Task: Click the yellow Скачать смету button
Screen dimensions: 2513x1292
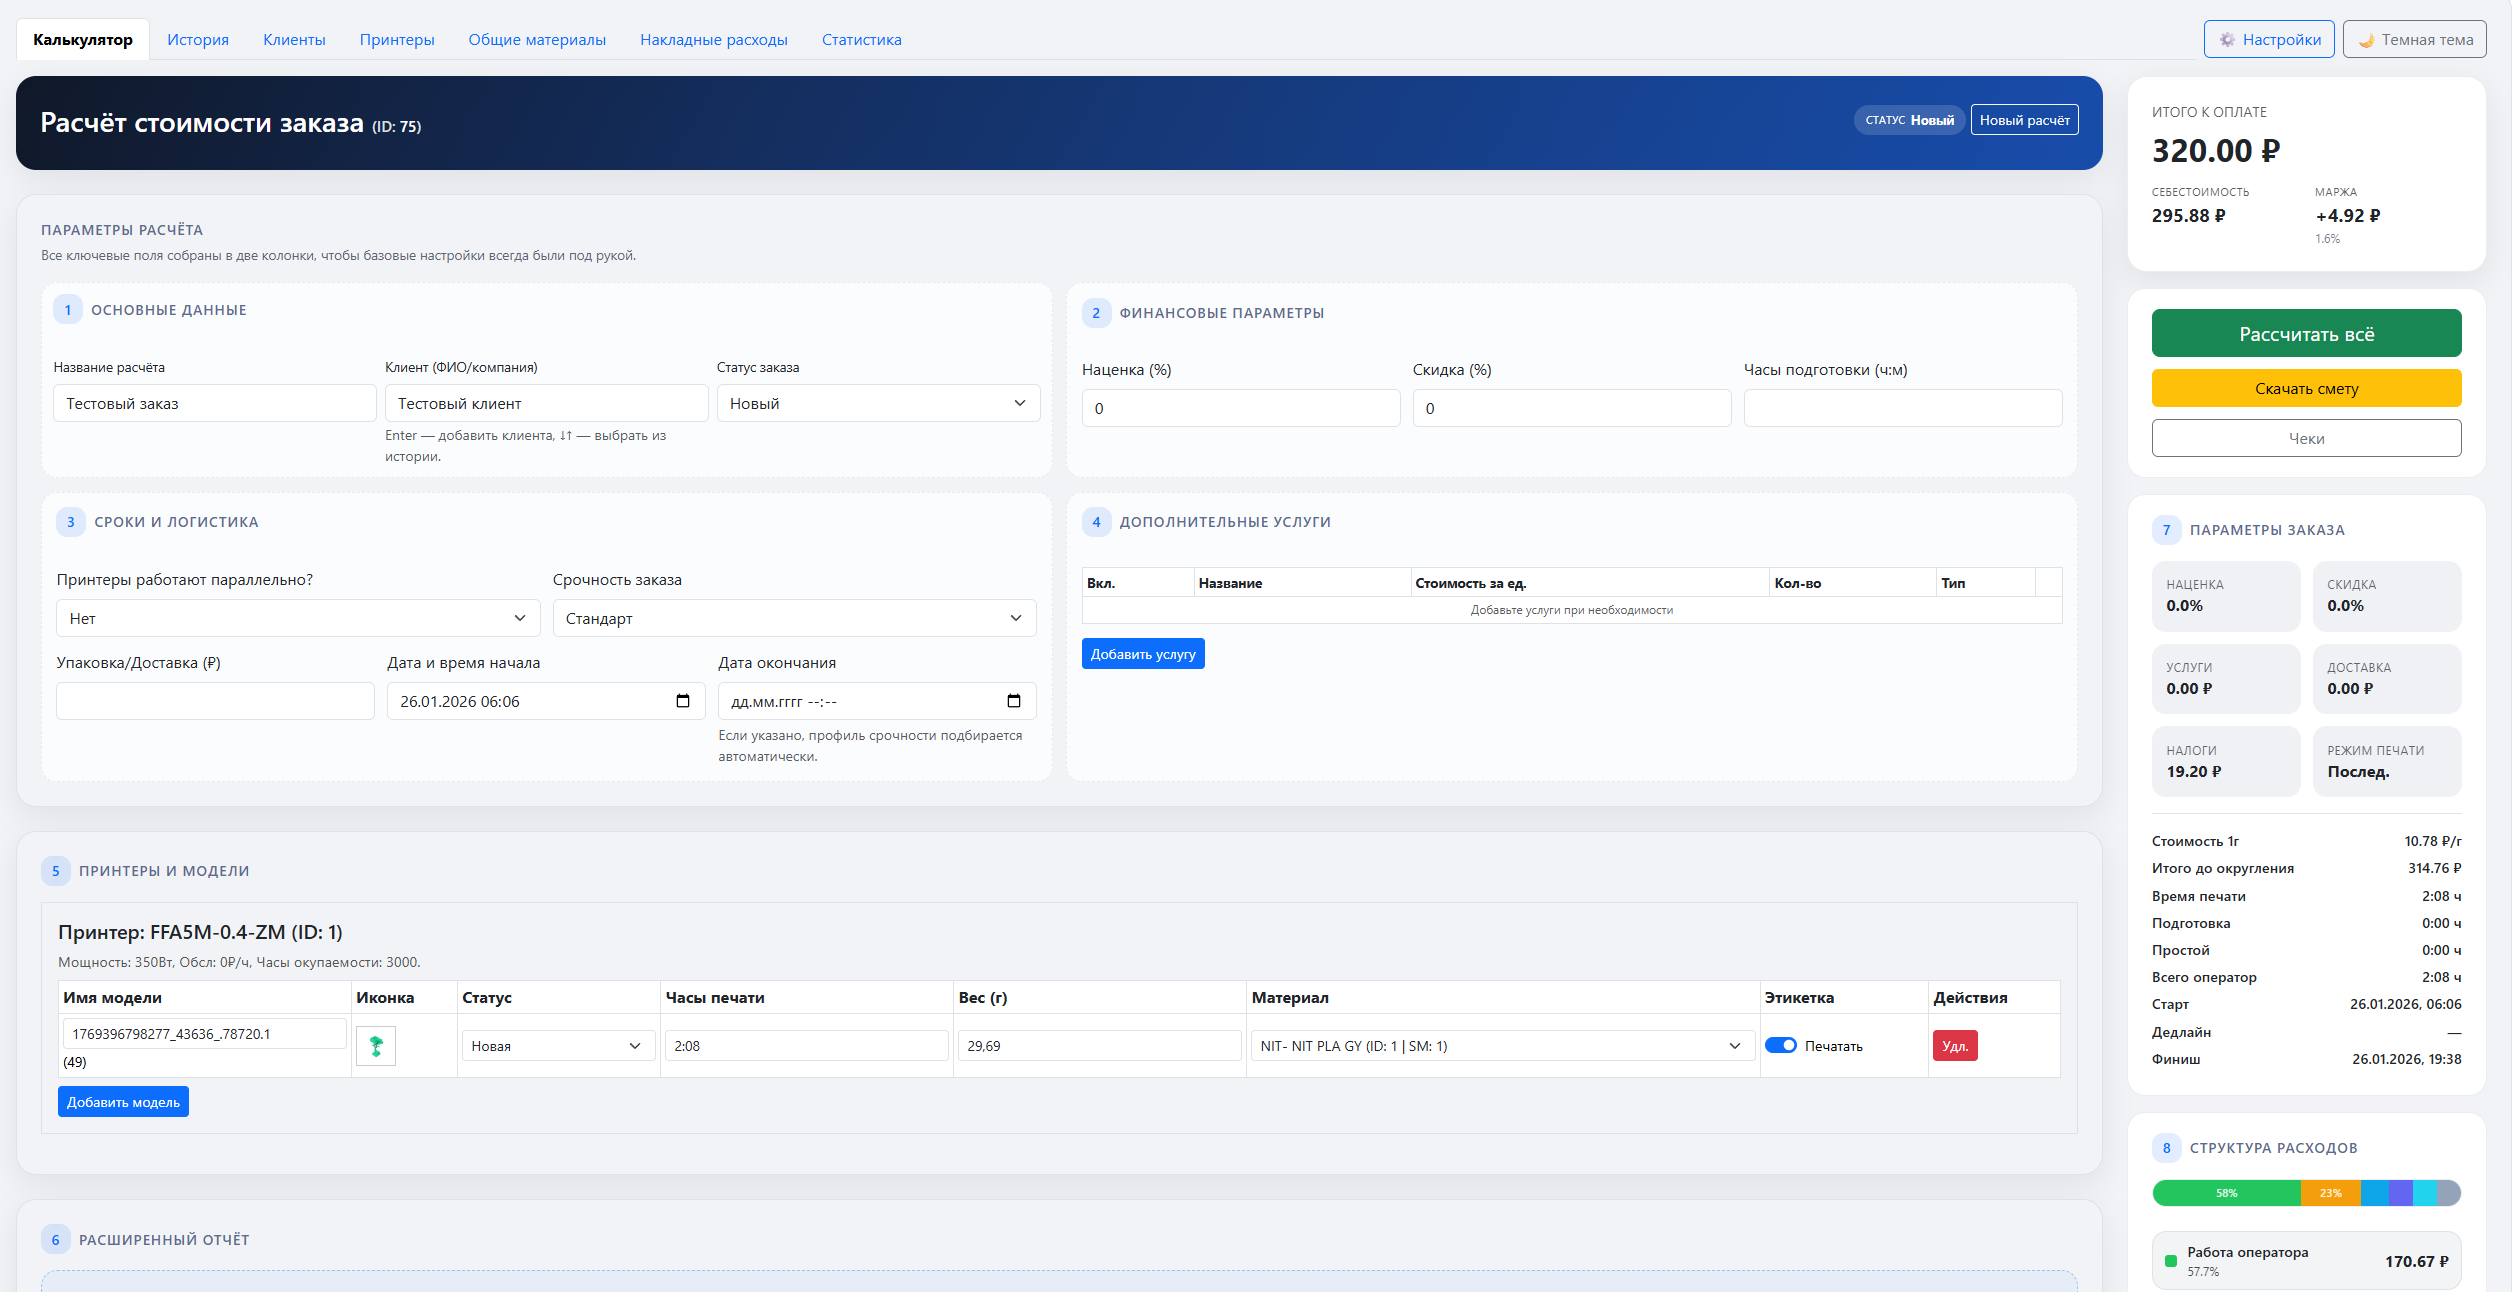Action: (x=2305, y=388)
